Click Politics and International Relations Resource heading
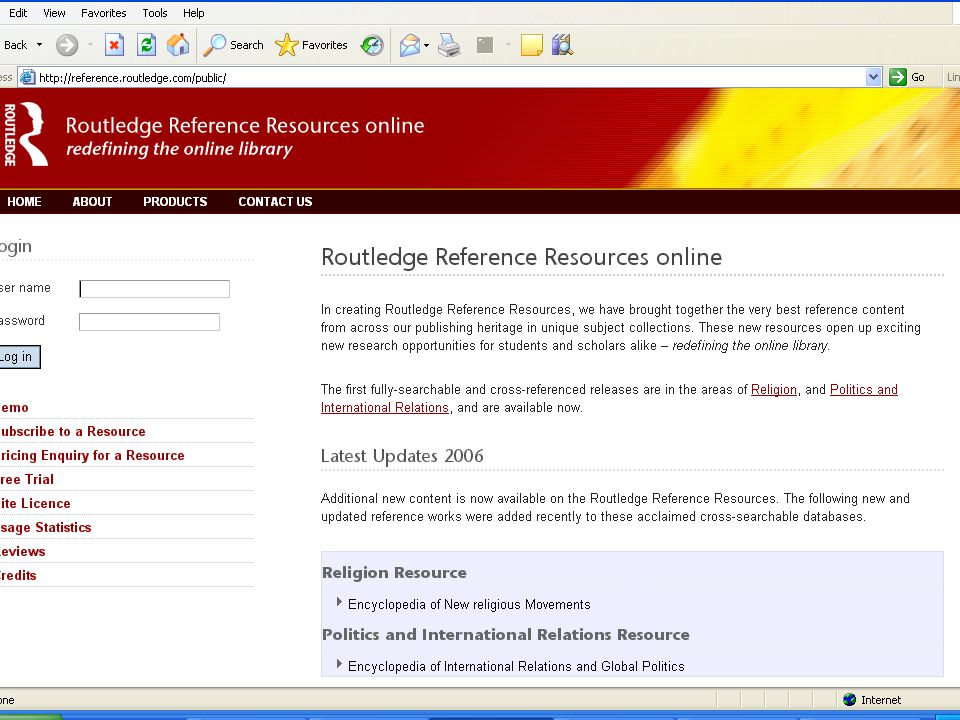The image size is (960, 720). point(506,635)
